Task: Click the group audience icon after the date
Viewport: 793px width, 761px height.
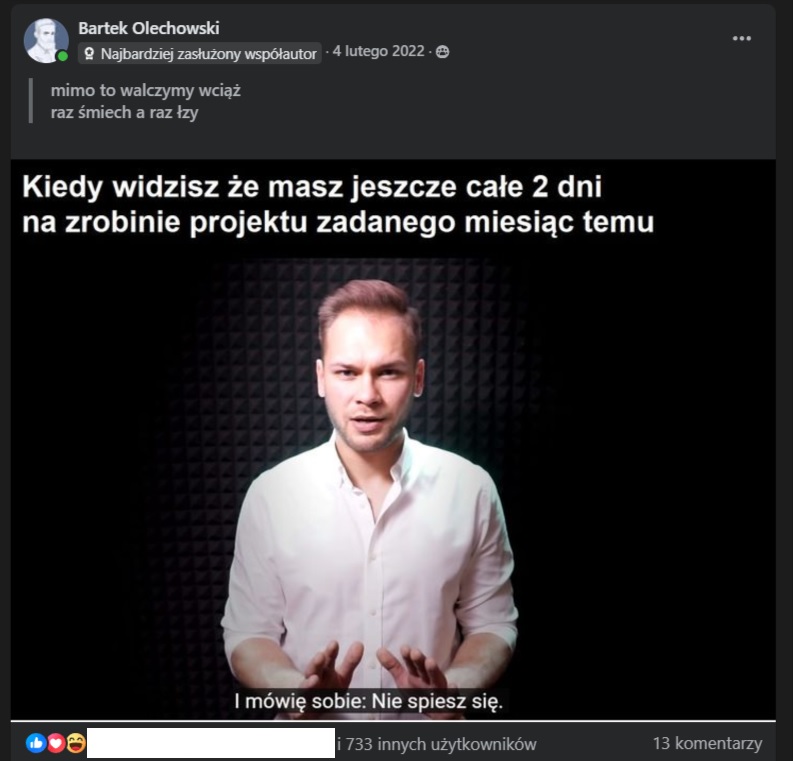Action: (x=443, y=52)
